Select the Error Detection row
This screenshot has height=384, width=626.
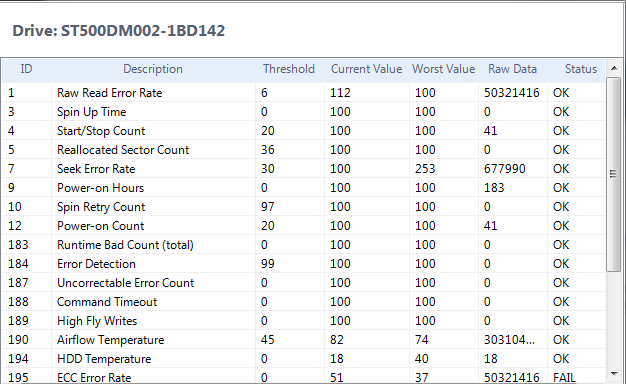click(x=303, y=264)
